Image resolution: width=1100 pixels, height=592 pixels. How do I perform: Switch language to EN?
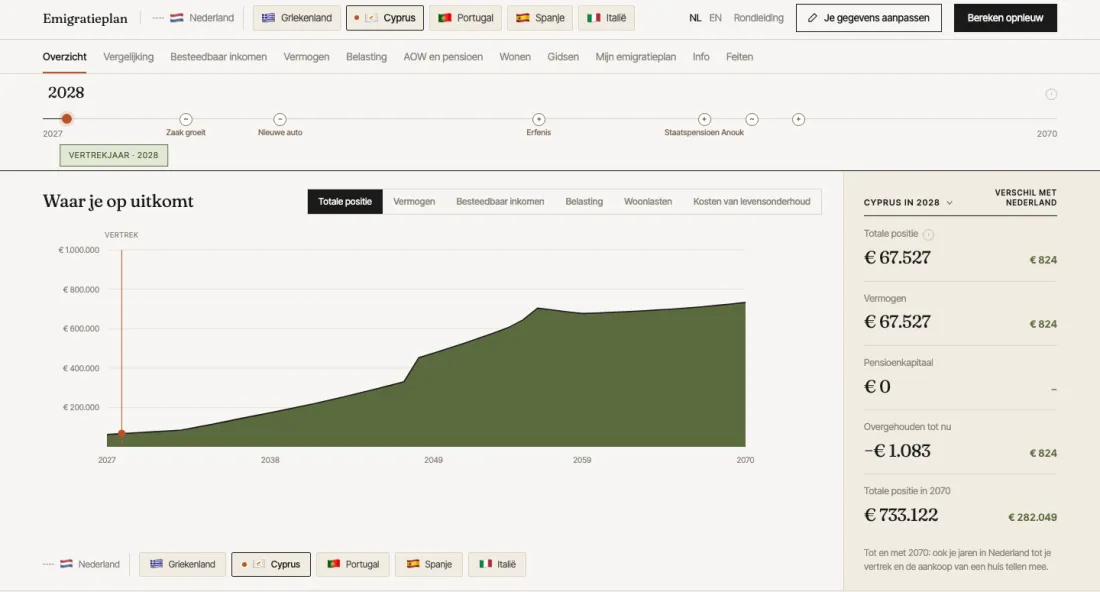715,18
